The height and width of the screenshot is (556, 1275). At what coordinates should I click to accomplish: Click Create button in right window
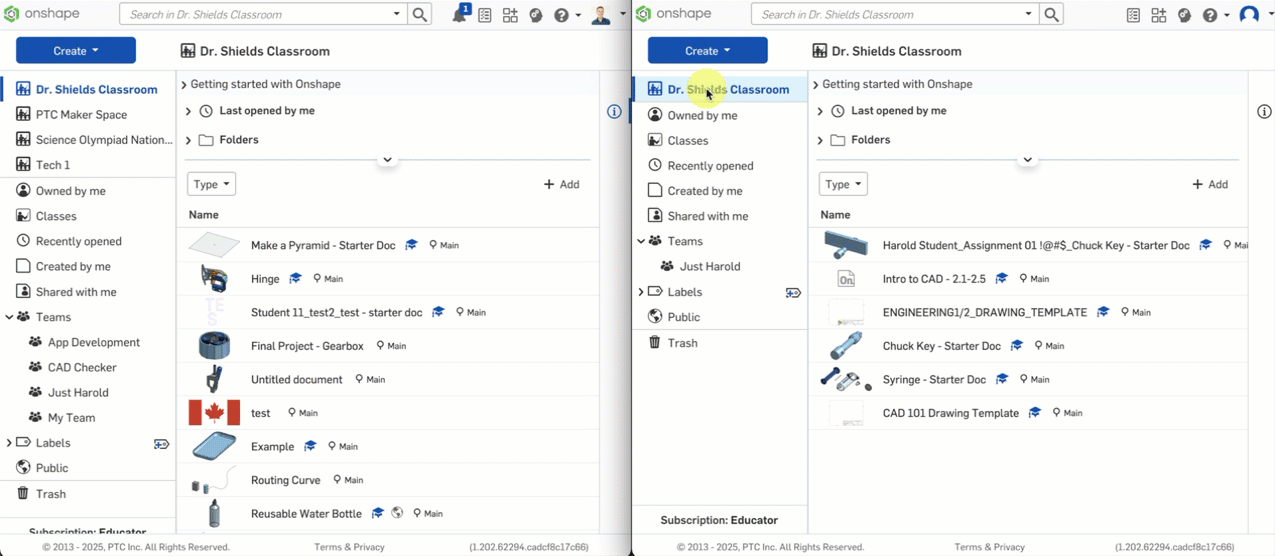[708, 51]
